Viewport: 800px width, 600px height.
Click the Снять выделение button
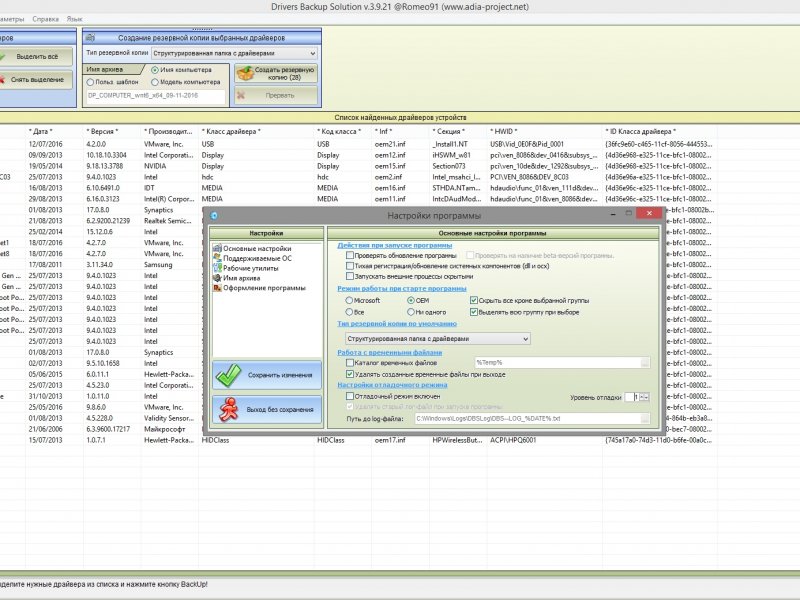(x=36, y=80)
